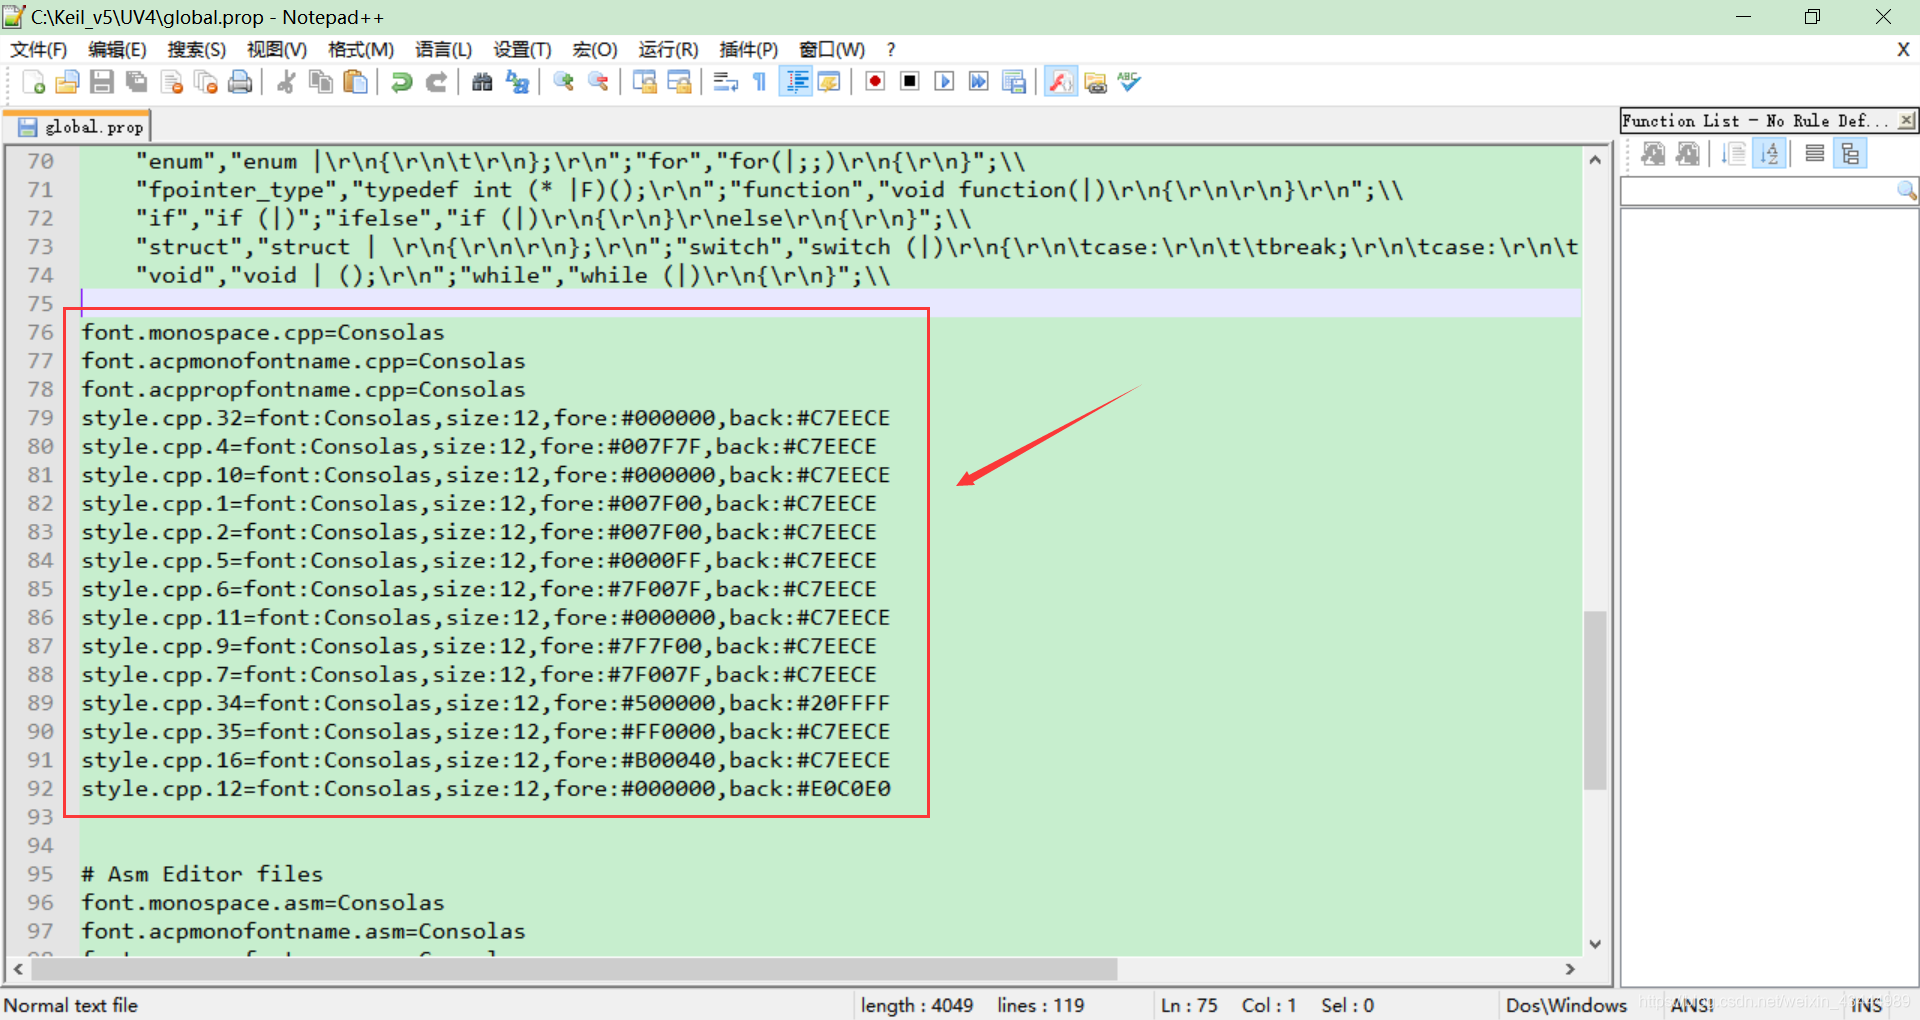Click line number 79 in the margin

point(41,418)
